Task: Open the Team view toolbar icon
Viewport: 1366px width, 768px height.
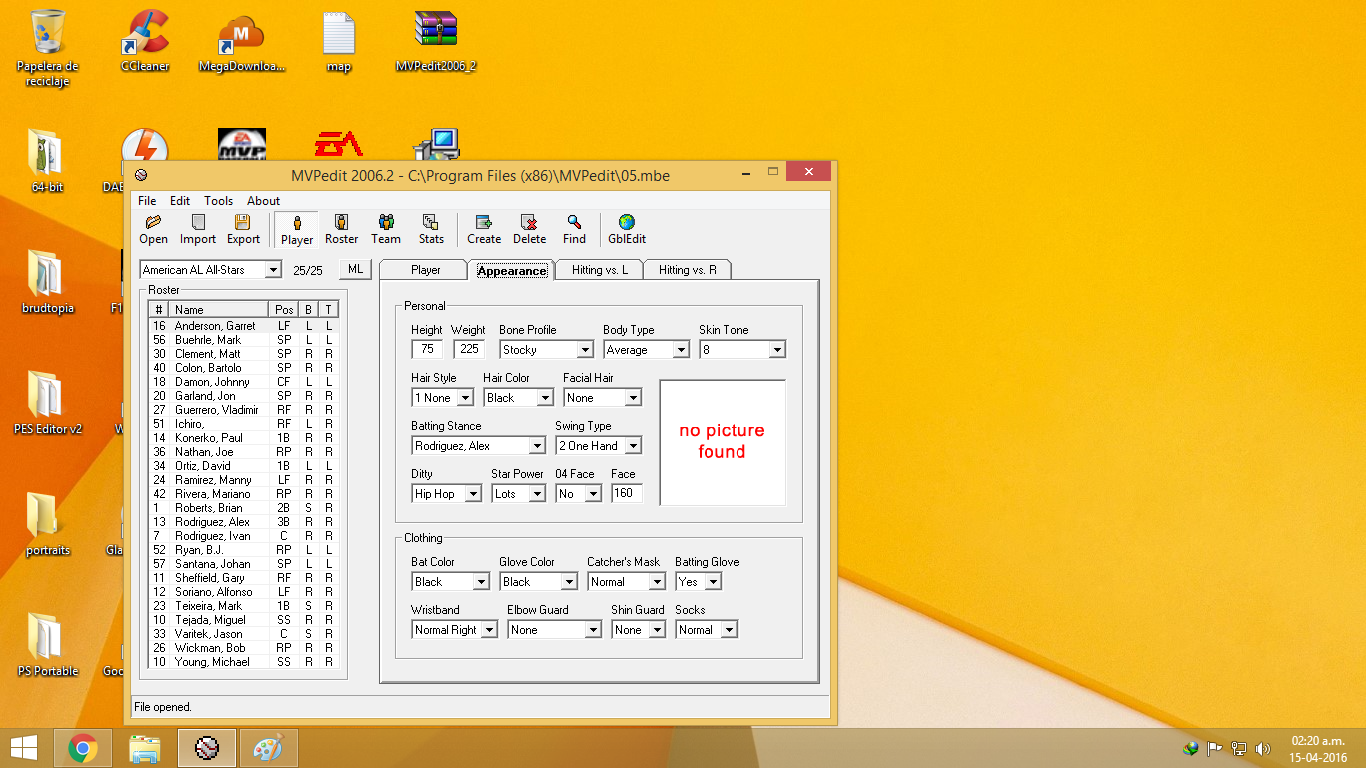Action: 386,229
